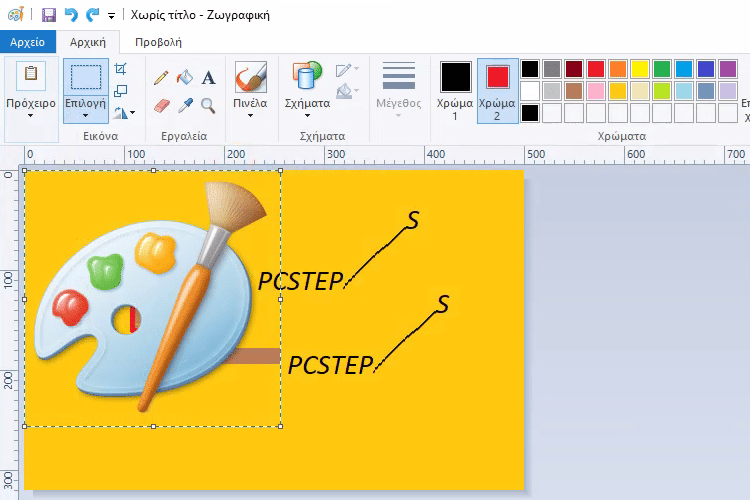Select the Text tool letter A
Viewport: 750px width, 500px height.
click(208, 78)
